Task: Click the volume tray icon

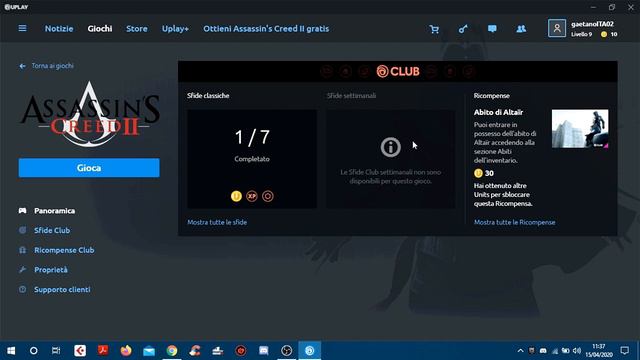Action: (x=577, y=351)
